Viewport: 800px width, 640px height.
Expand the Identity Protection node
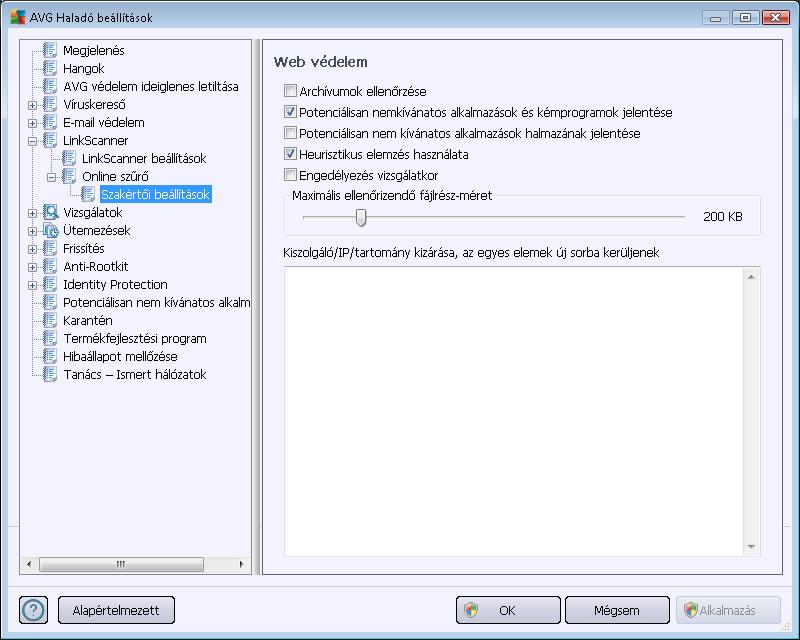33,285
